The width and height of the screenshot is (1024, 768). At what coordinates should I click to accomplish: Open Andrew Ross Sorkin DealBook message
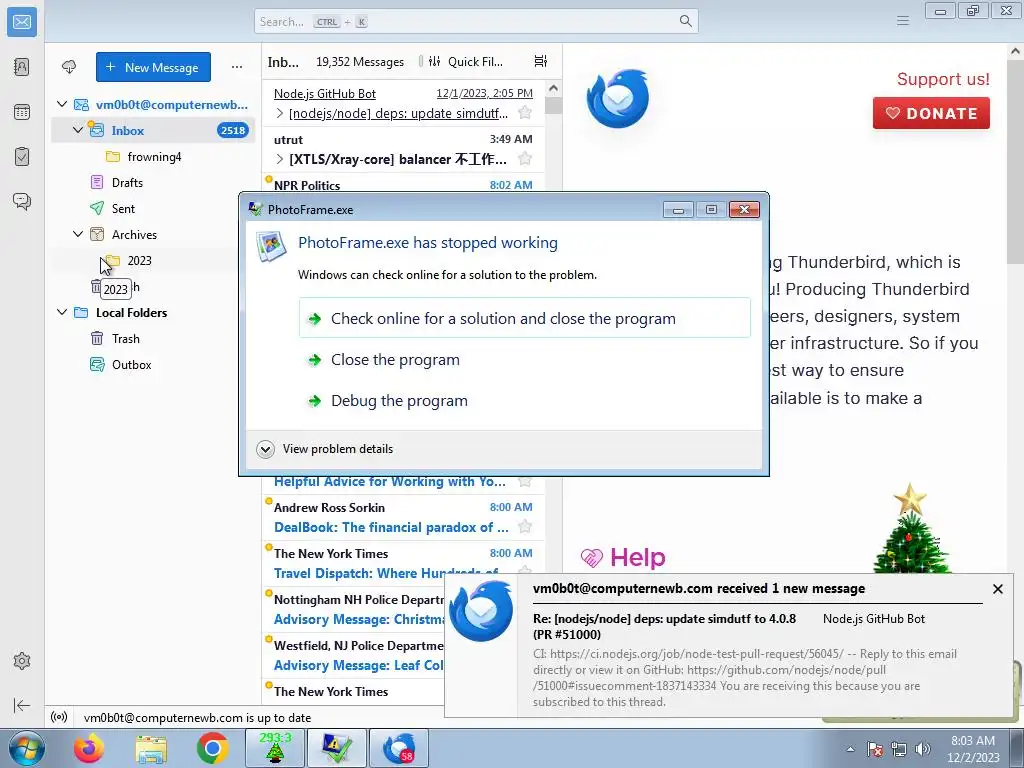tap(403, 517)
